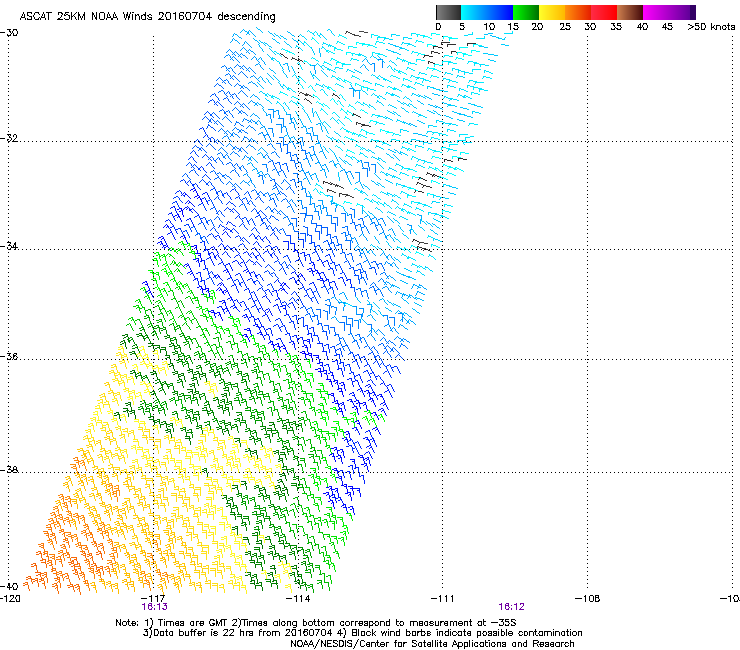Click the NOAA/NESDIS Center credit line

tap(432, 643)
